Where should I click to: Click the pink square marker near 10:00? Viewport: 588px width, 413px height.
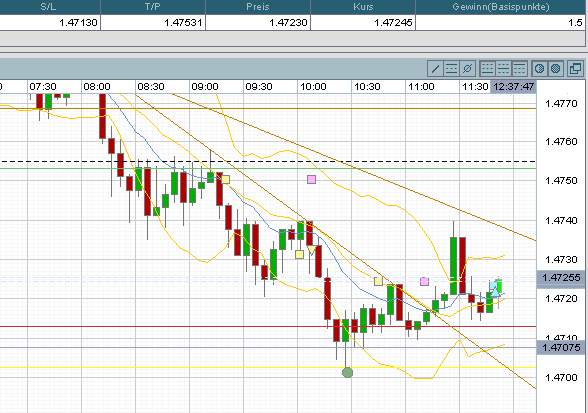311,179
